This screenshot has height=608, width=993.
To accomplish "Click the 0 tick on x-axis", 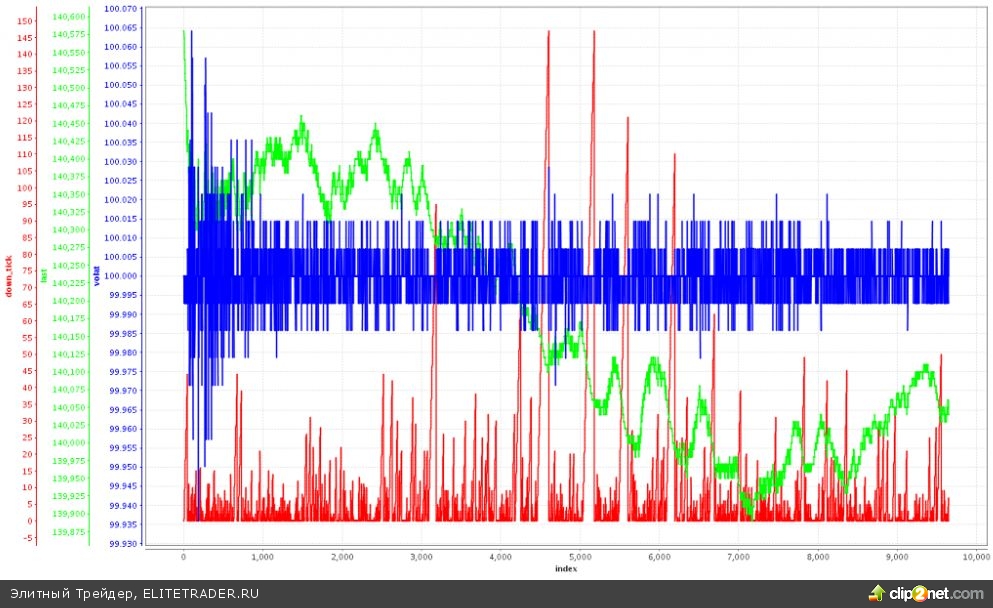I will [184, 557].
